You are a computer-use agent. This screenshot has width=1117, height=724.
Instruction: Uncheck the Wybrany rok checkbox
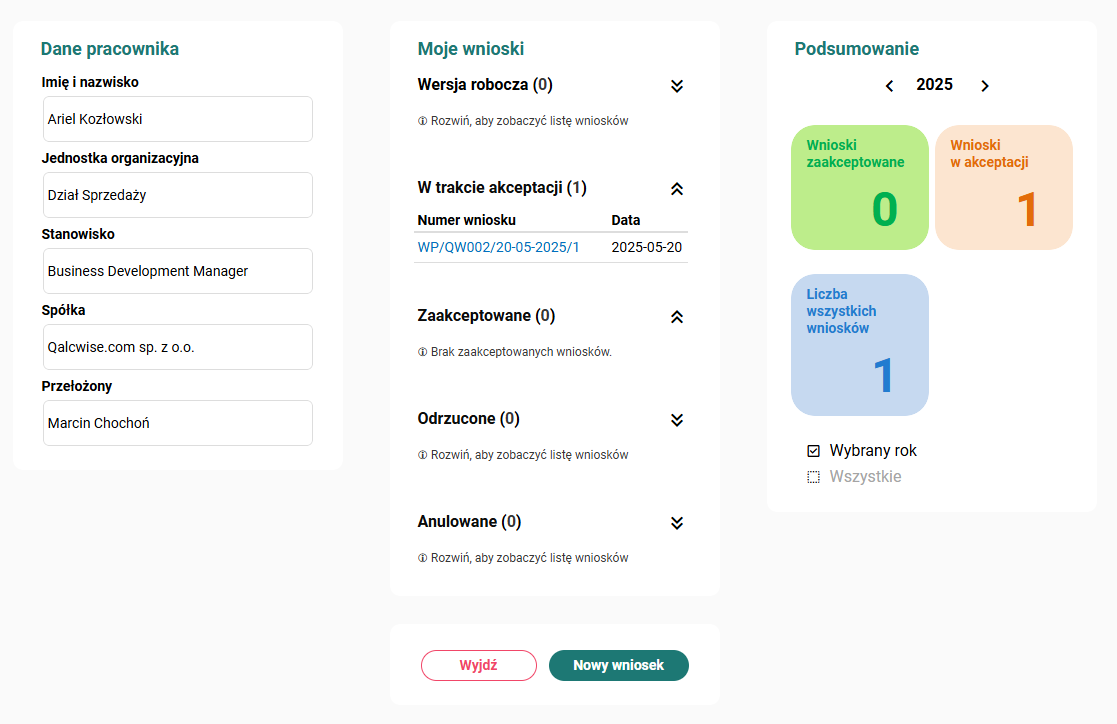[x=814, y=451]
